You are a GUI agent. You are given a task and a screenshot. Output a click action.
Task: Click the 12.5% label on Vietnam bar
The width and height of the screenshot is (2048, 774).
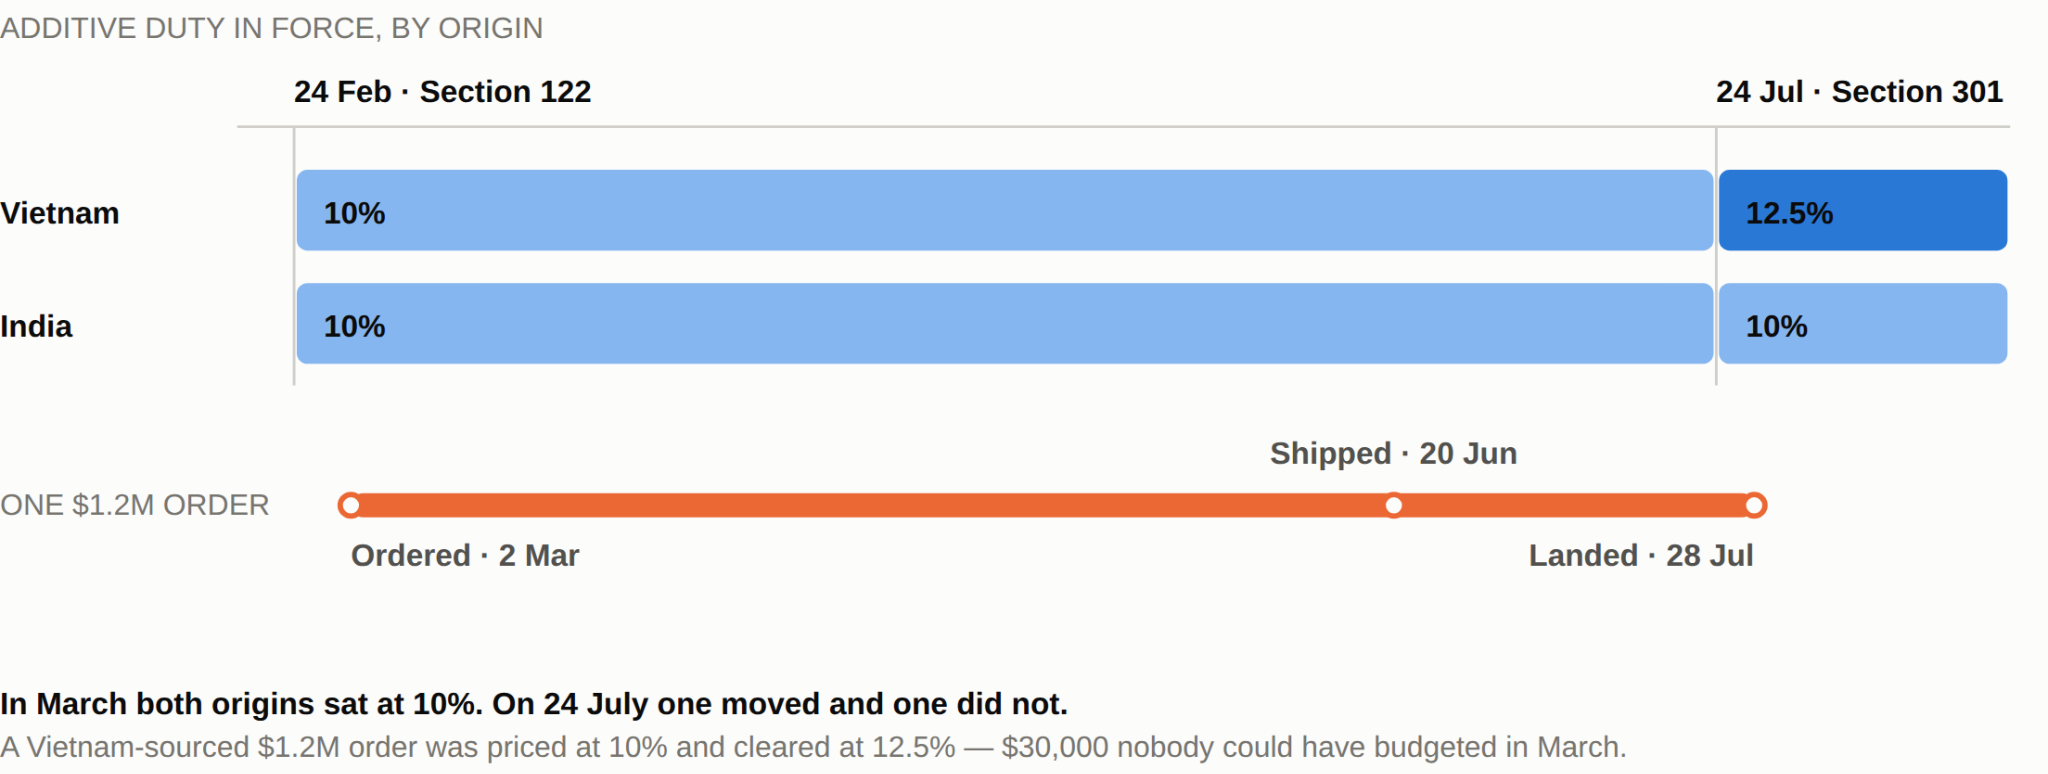click(1789, 213)
